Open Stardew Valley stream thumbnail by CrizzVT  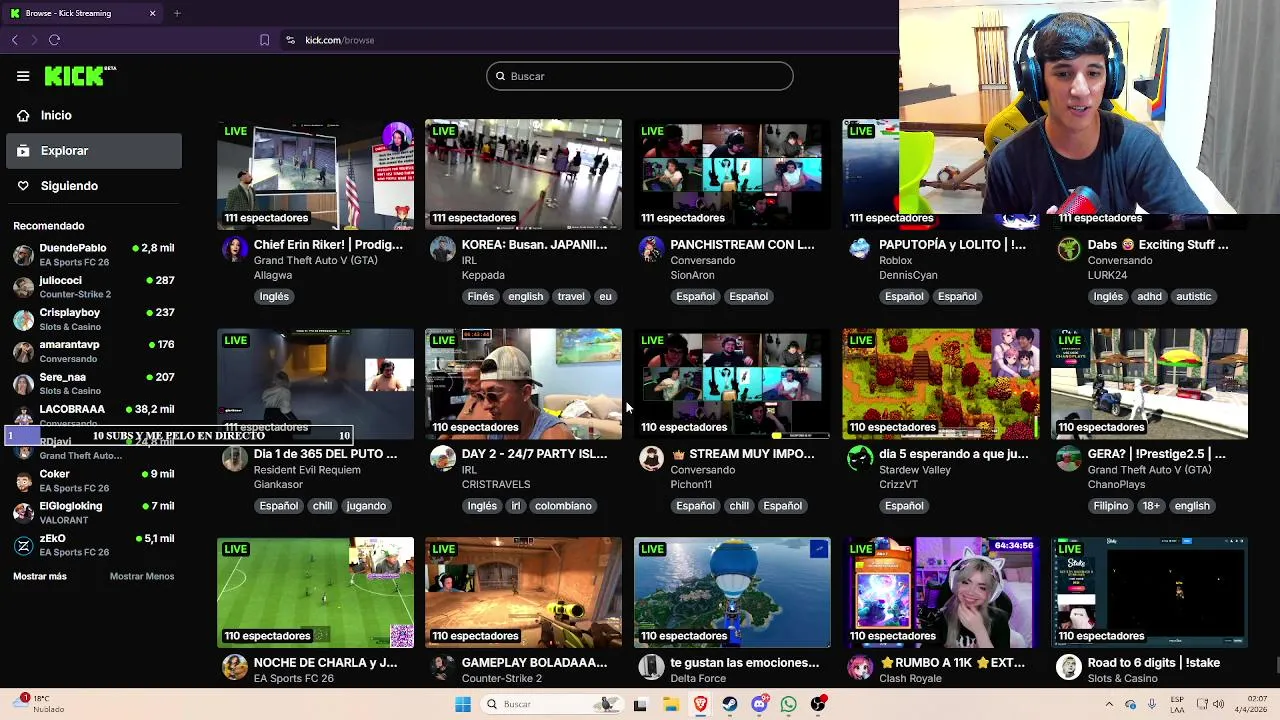coord(941,384)
